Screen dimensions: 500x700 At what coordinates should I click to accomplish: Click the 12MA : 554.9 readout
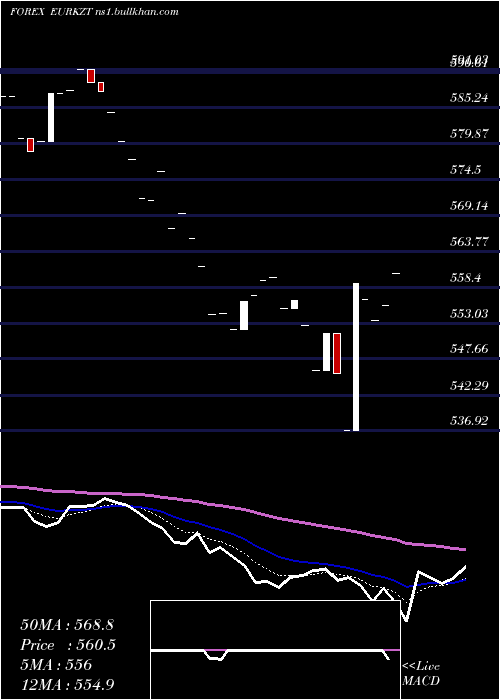[65, 684]
